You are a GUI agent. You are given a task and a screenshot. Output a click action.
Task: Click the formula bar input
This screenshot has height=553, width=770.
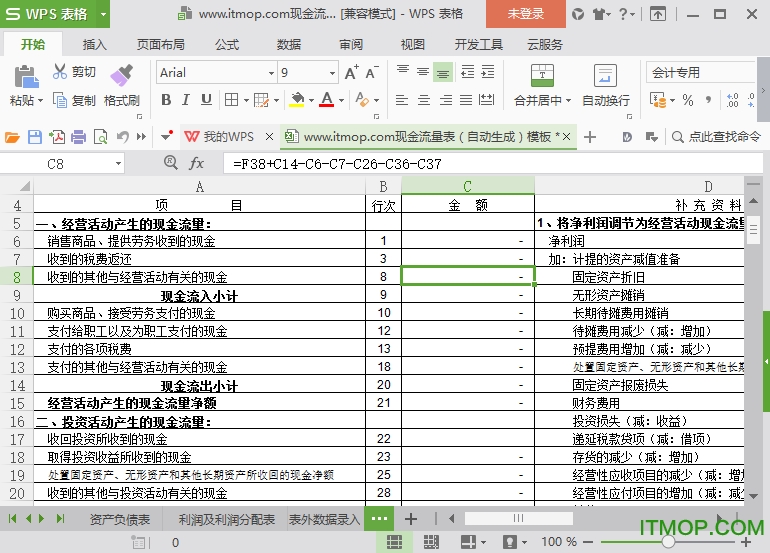tap(492, 164)
